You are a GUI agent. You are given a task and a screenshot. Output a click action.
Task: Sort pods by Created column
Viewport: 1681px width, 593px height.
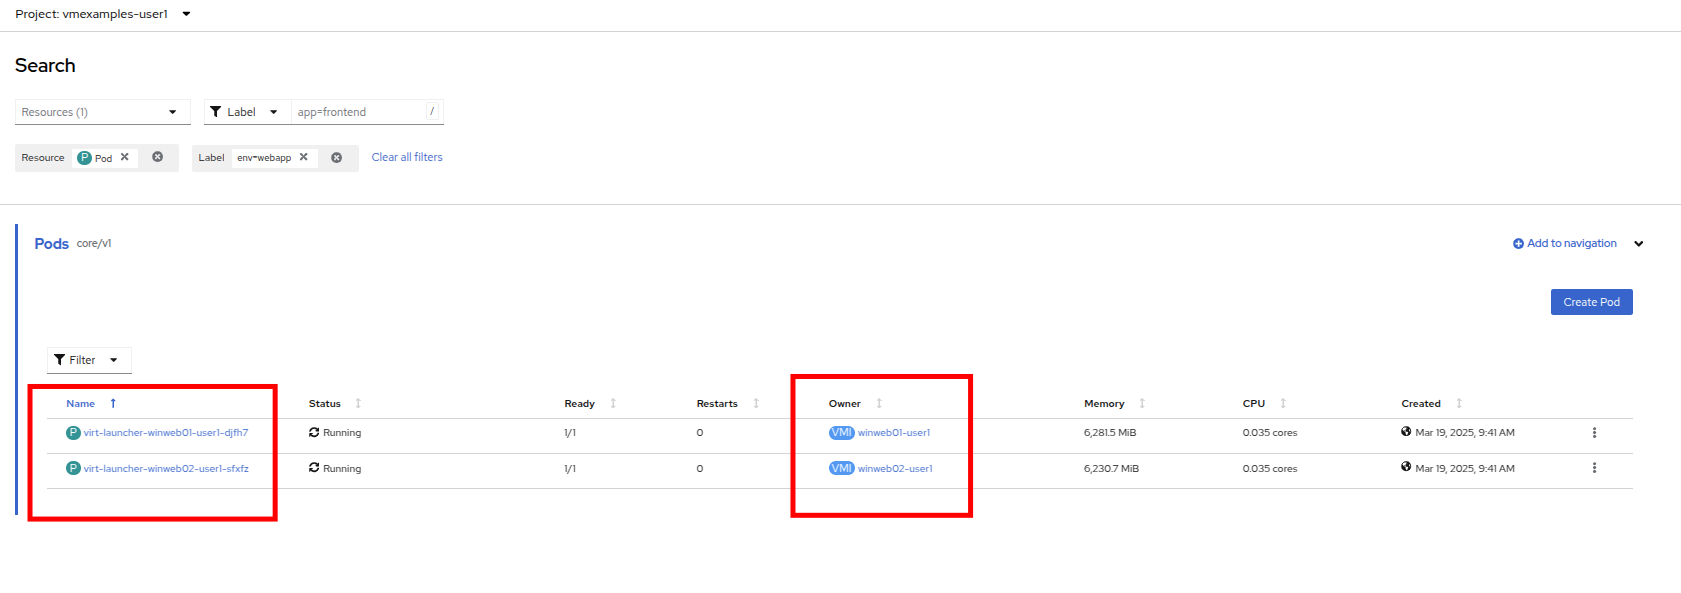pyautogui.click(x=1421, y=404)
